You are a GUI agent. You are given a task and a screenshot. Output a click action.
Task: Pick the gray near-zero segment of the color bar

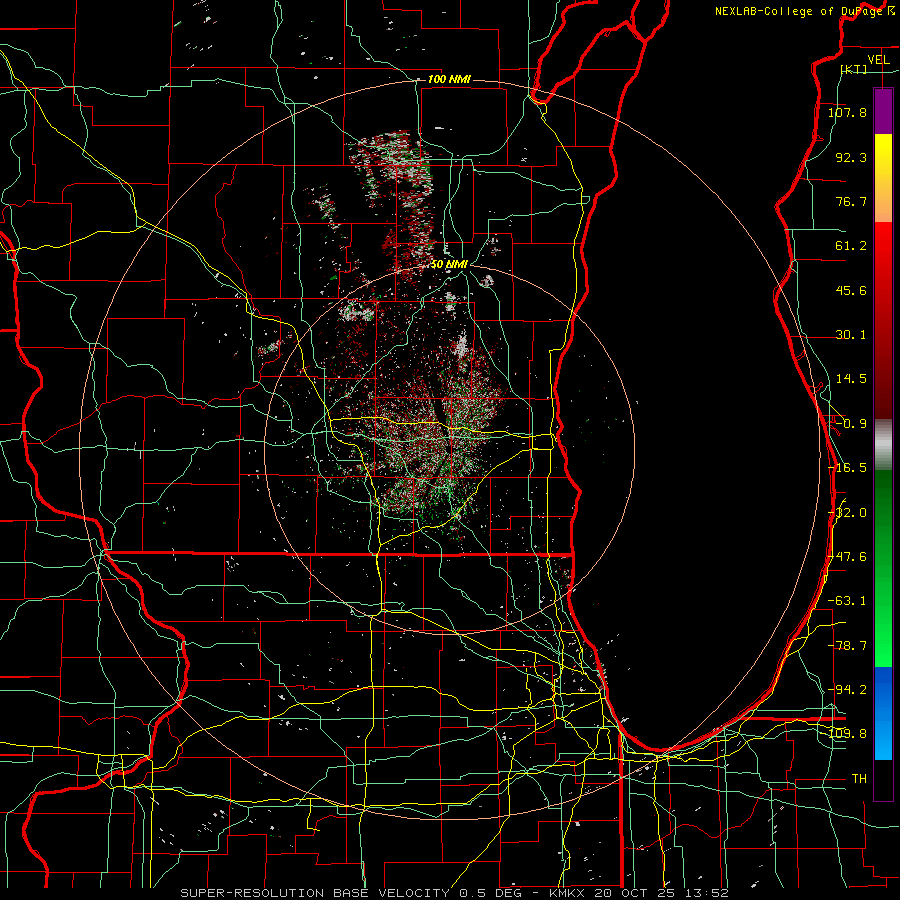883,445
